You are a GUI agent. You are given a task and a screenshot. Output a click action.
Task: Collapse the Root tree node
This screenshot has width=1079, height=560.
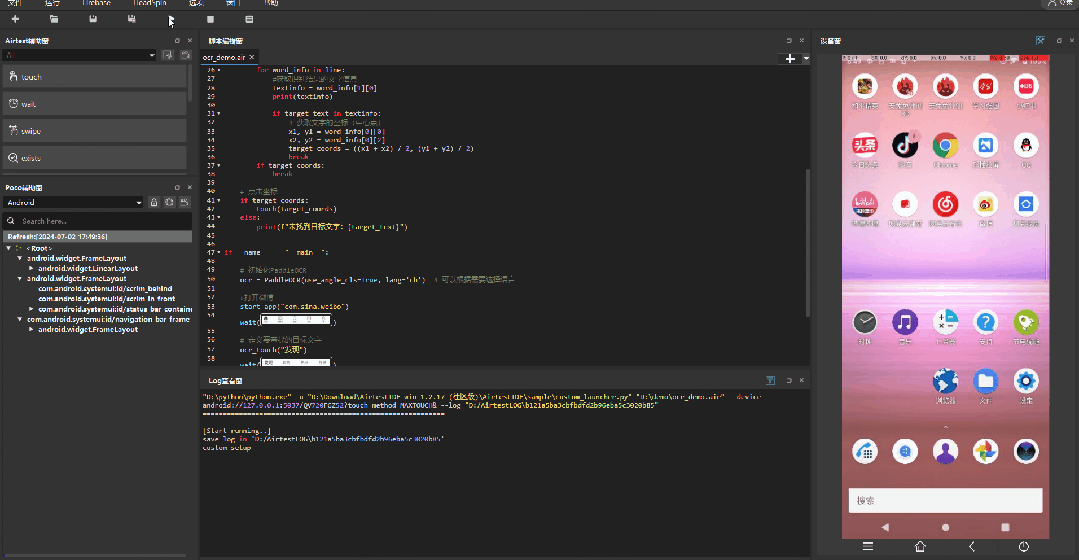click(x=9, y=248)
